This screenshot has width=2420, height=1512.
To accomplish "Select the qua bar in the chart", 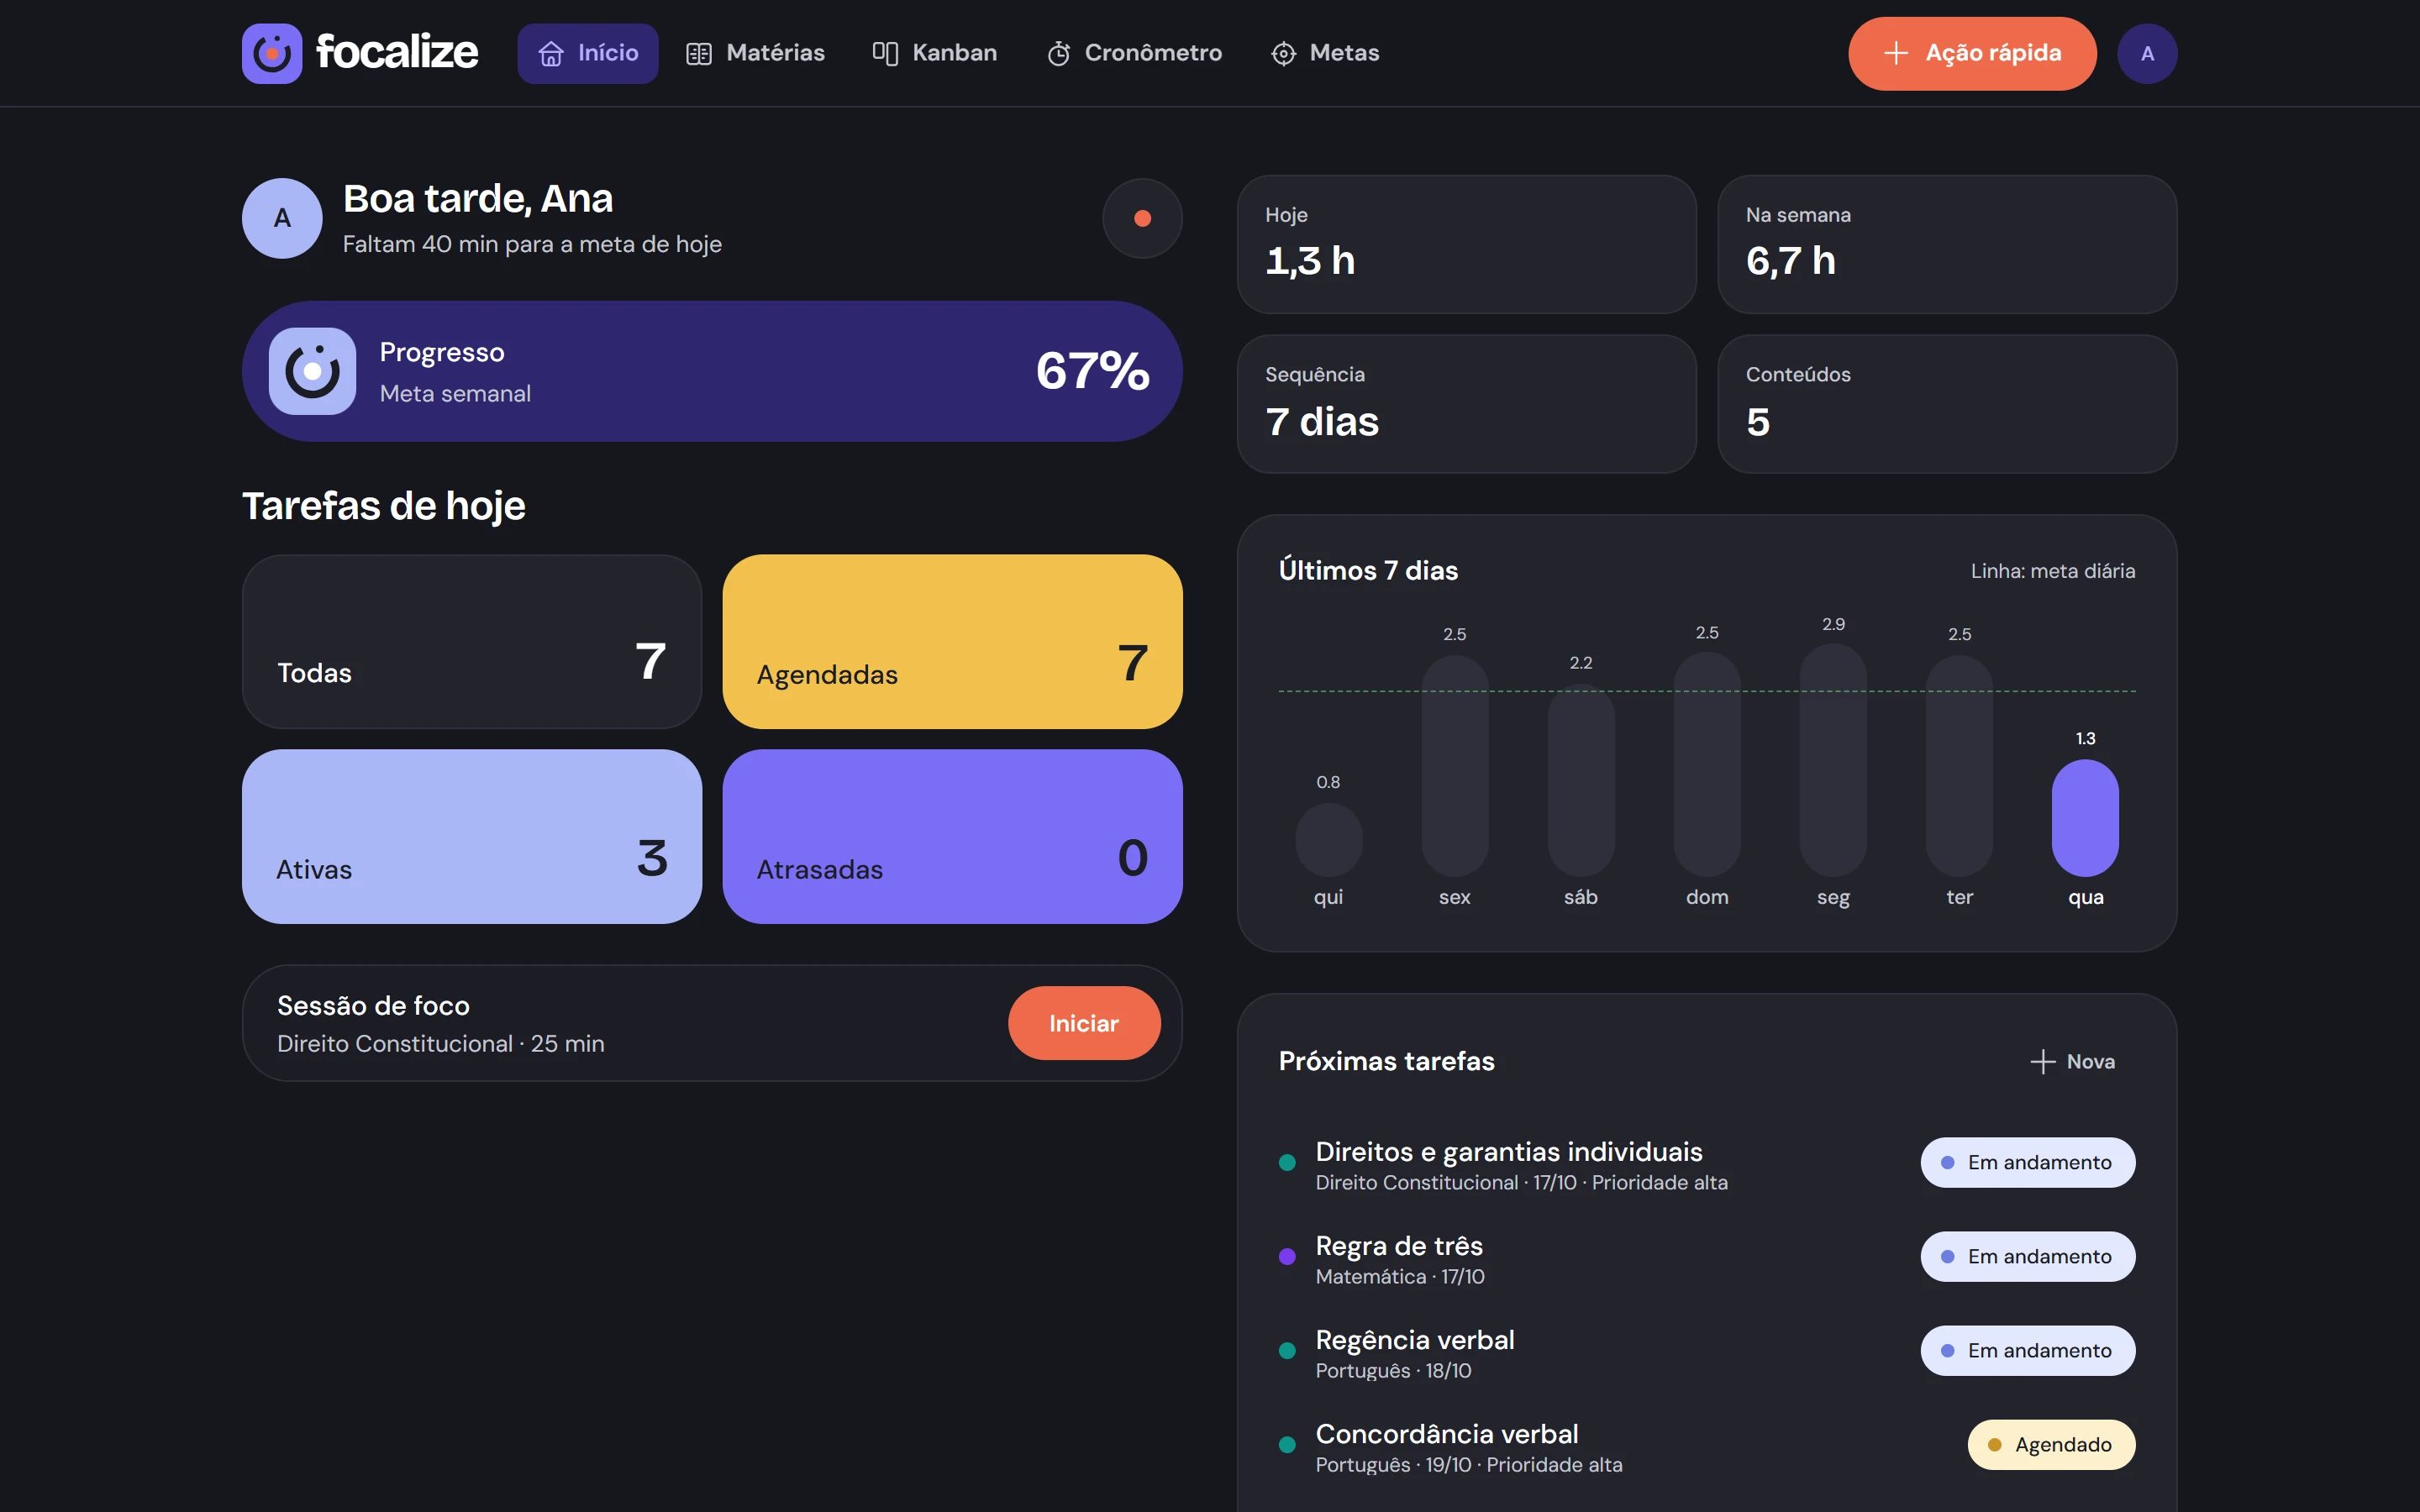I will point(2085,817).
